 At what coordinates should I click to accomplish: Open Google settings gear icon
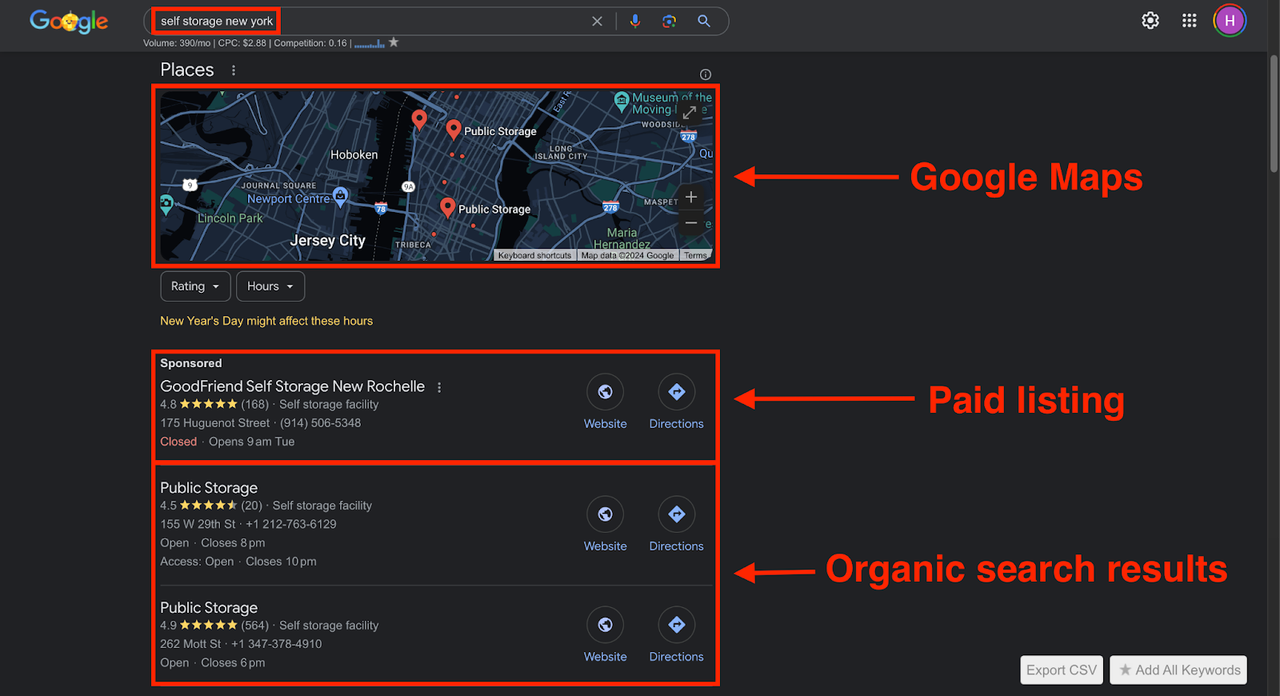(1151, 20)
